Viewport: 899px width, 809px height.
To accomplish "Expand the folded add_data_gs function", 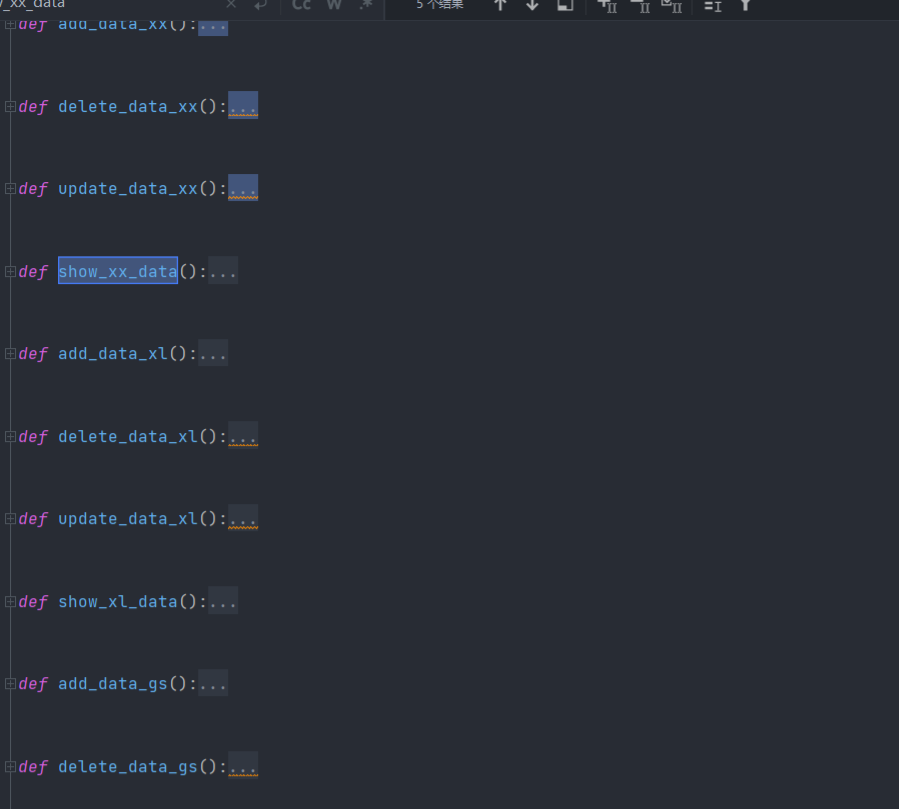I will tap(10, 683).
